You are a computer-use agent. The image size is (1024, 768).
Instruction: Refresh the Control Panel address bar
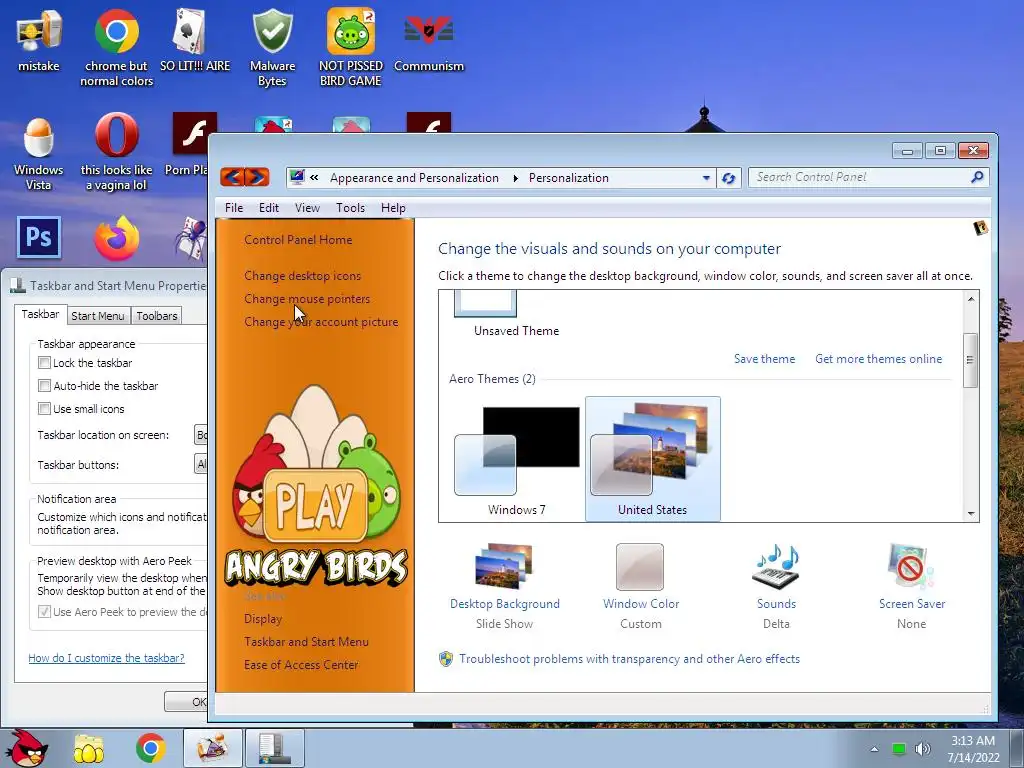coord(729,178)
